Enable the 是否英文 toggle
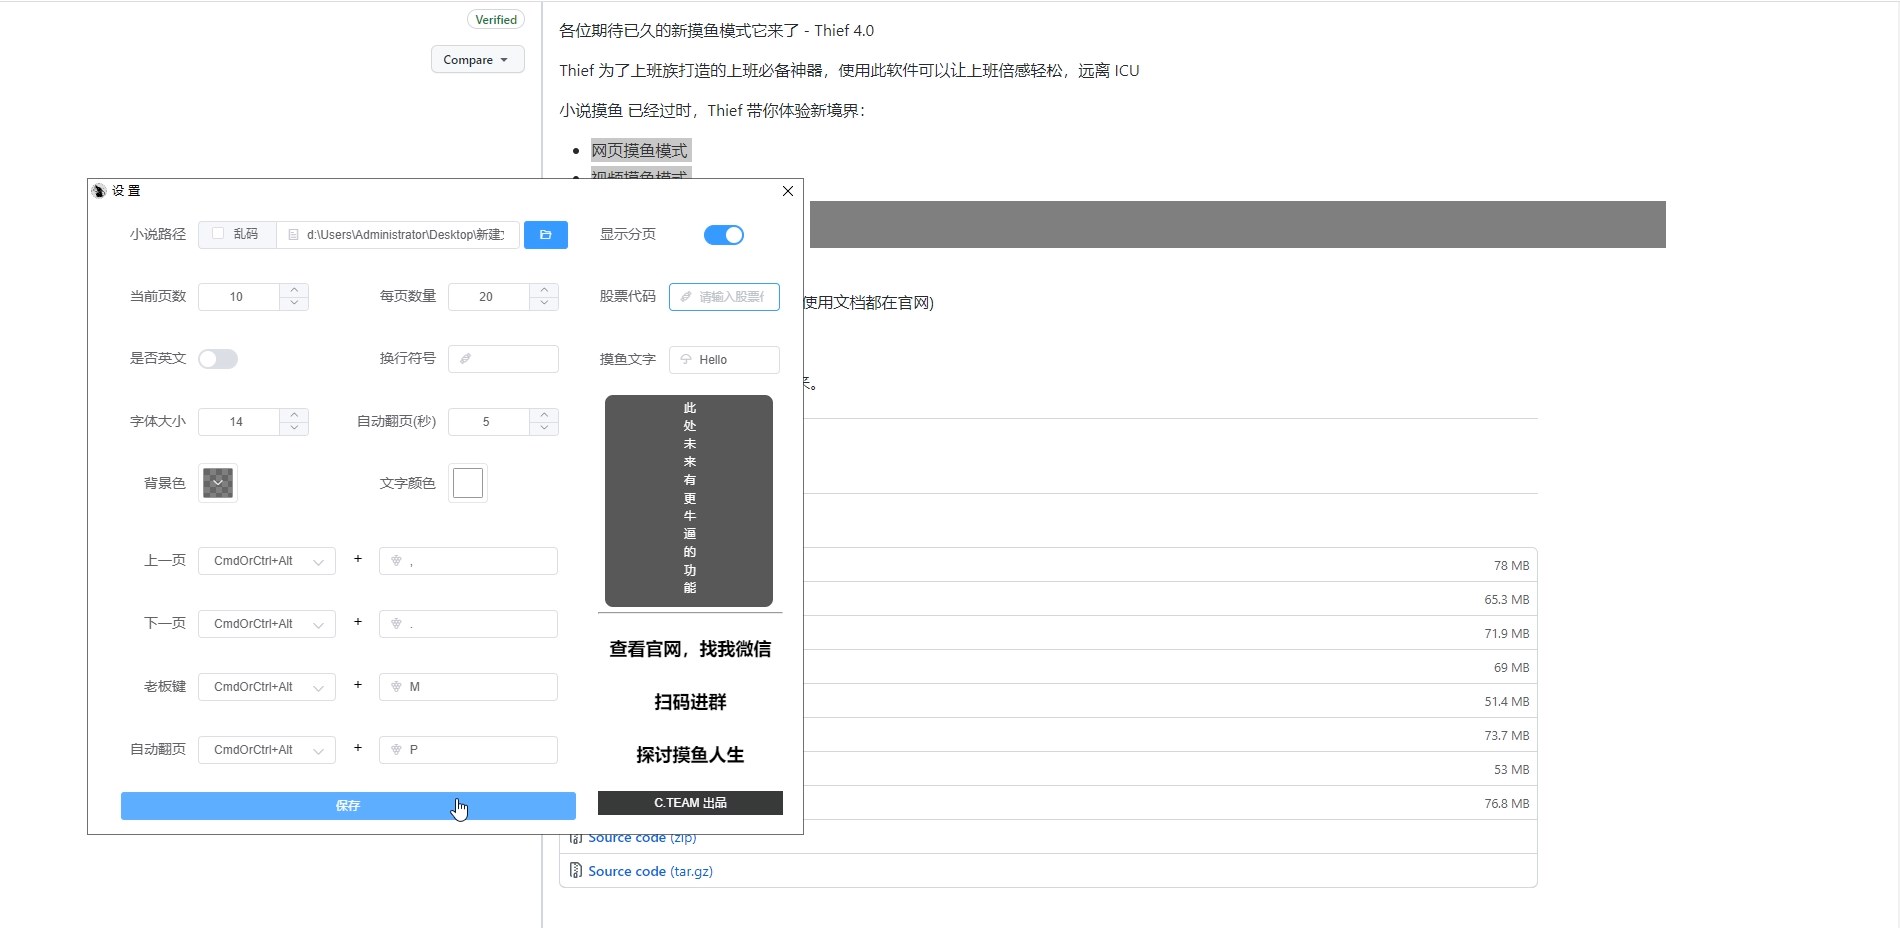The image size is (1900, 928). [x=218, y=359]
